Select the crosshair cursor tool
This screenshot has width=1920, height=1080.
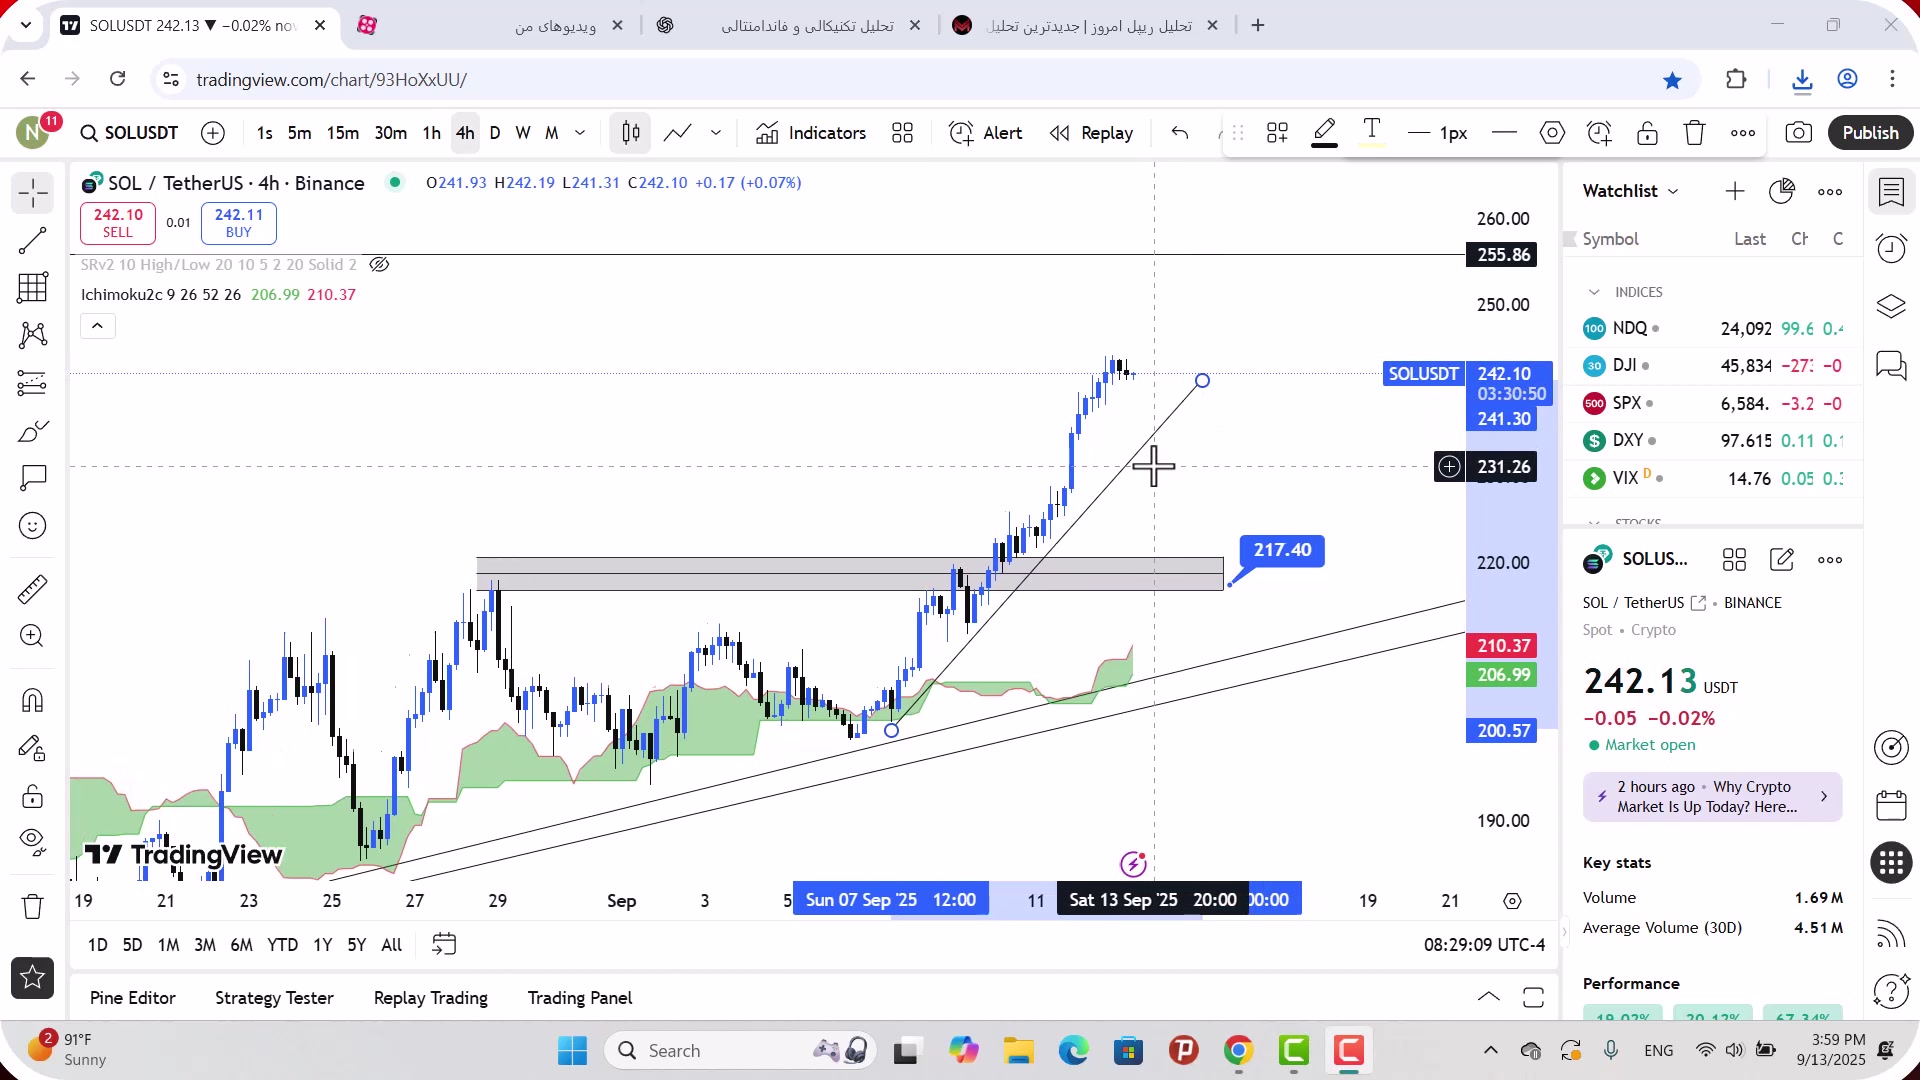32,193
